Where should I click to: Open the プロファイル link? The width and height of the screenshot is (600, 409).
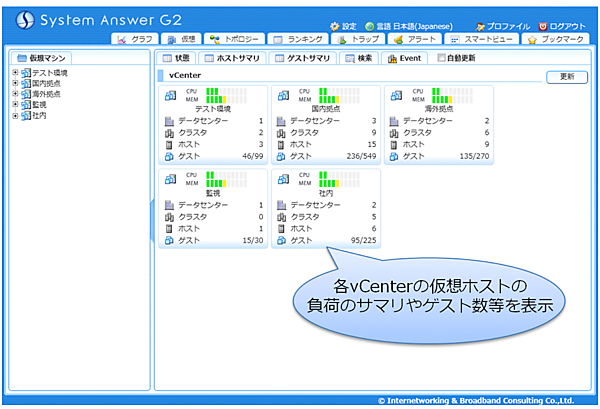pyautogui.click(x=504, y=26)
